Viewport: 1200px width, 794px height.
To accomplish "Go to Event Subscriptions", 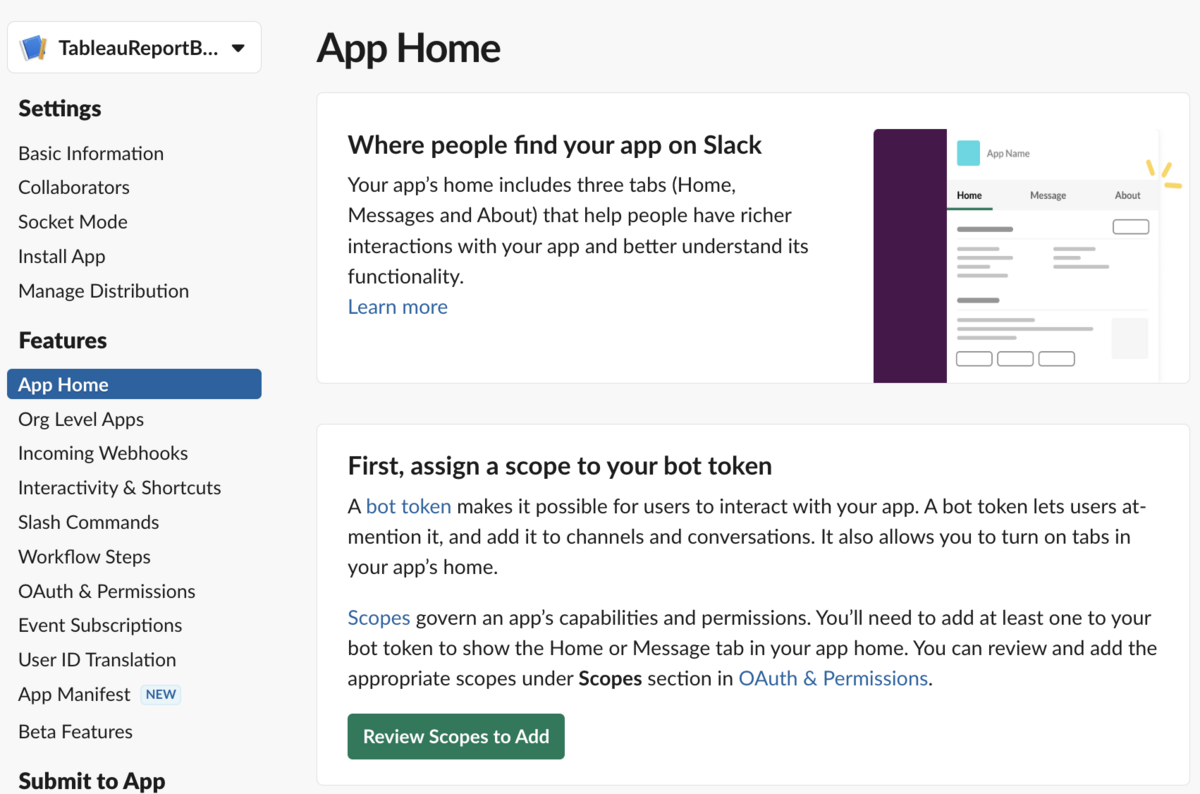I will tap(100, 625).
